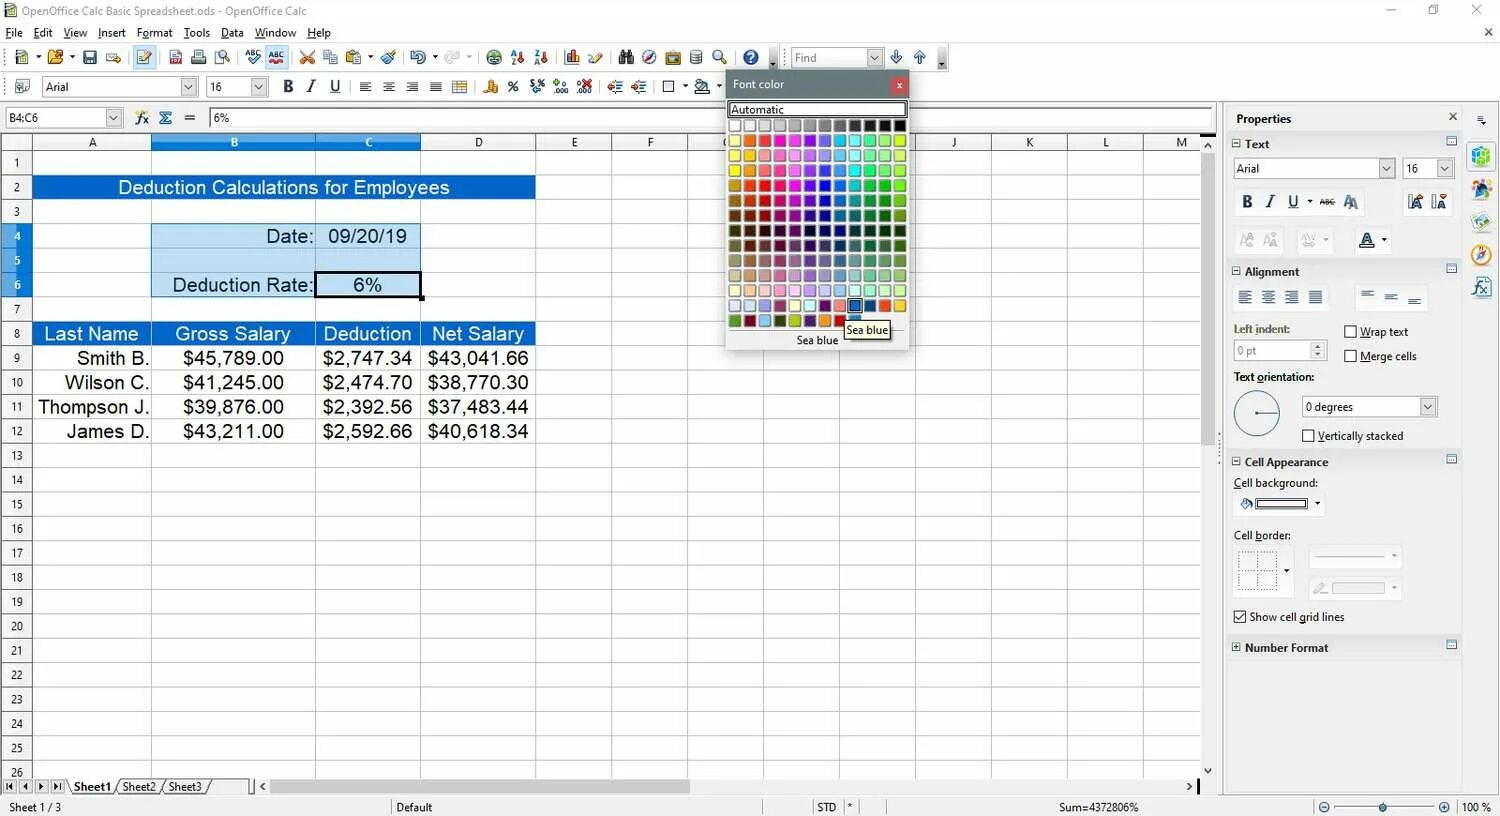Open the Data menu
Viewport: 1500px width, 816px height.
coord(232,33)
